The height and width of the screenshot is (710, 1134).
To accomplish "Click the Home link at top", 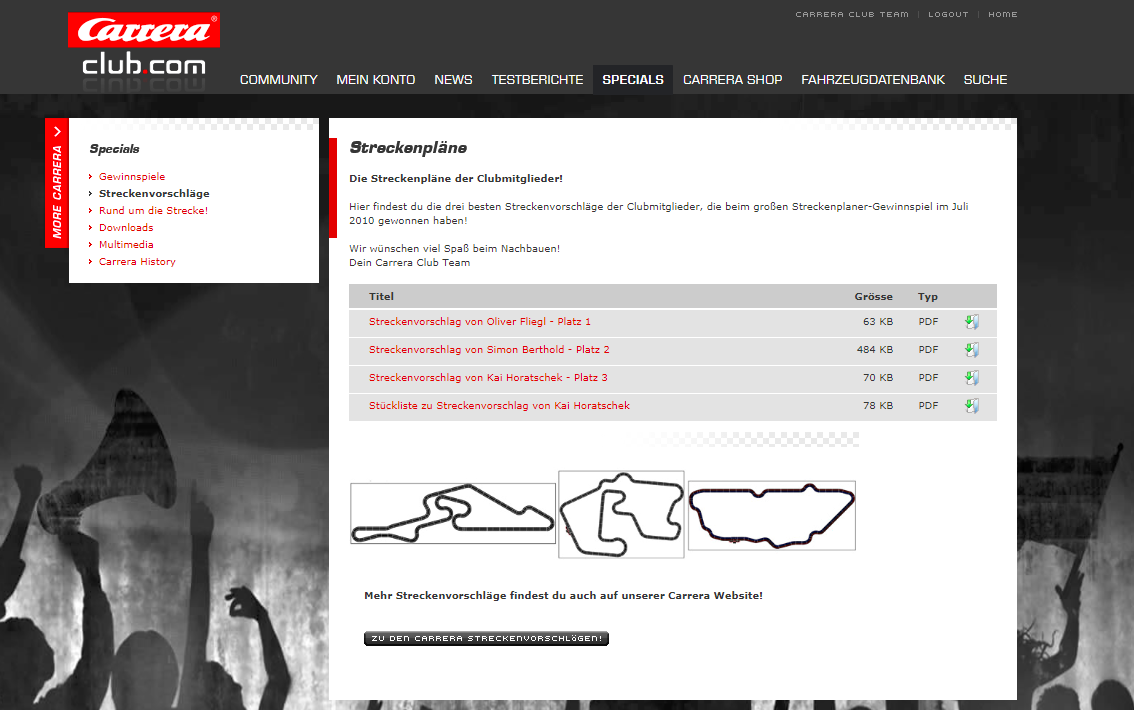I will (1002, 14).
